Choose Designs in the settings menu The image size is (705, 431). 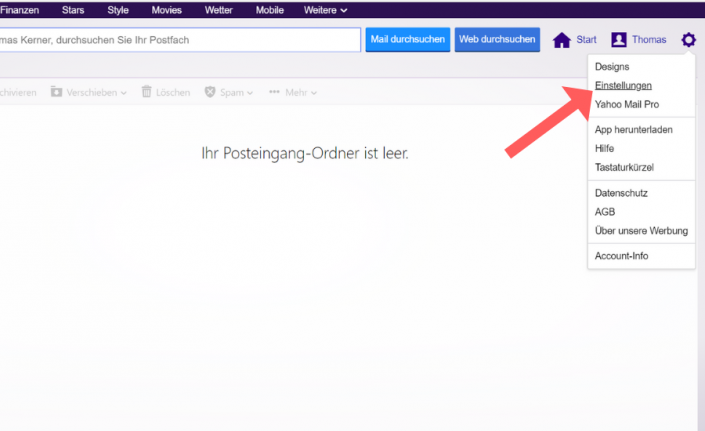pos(612,66)
